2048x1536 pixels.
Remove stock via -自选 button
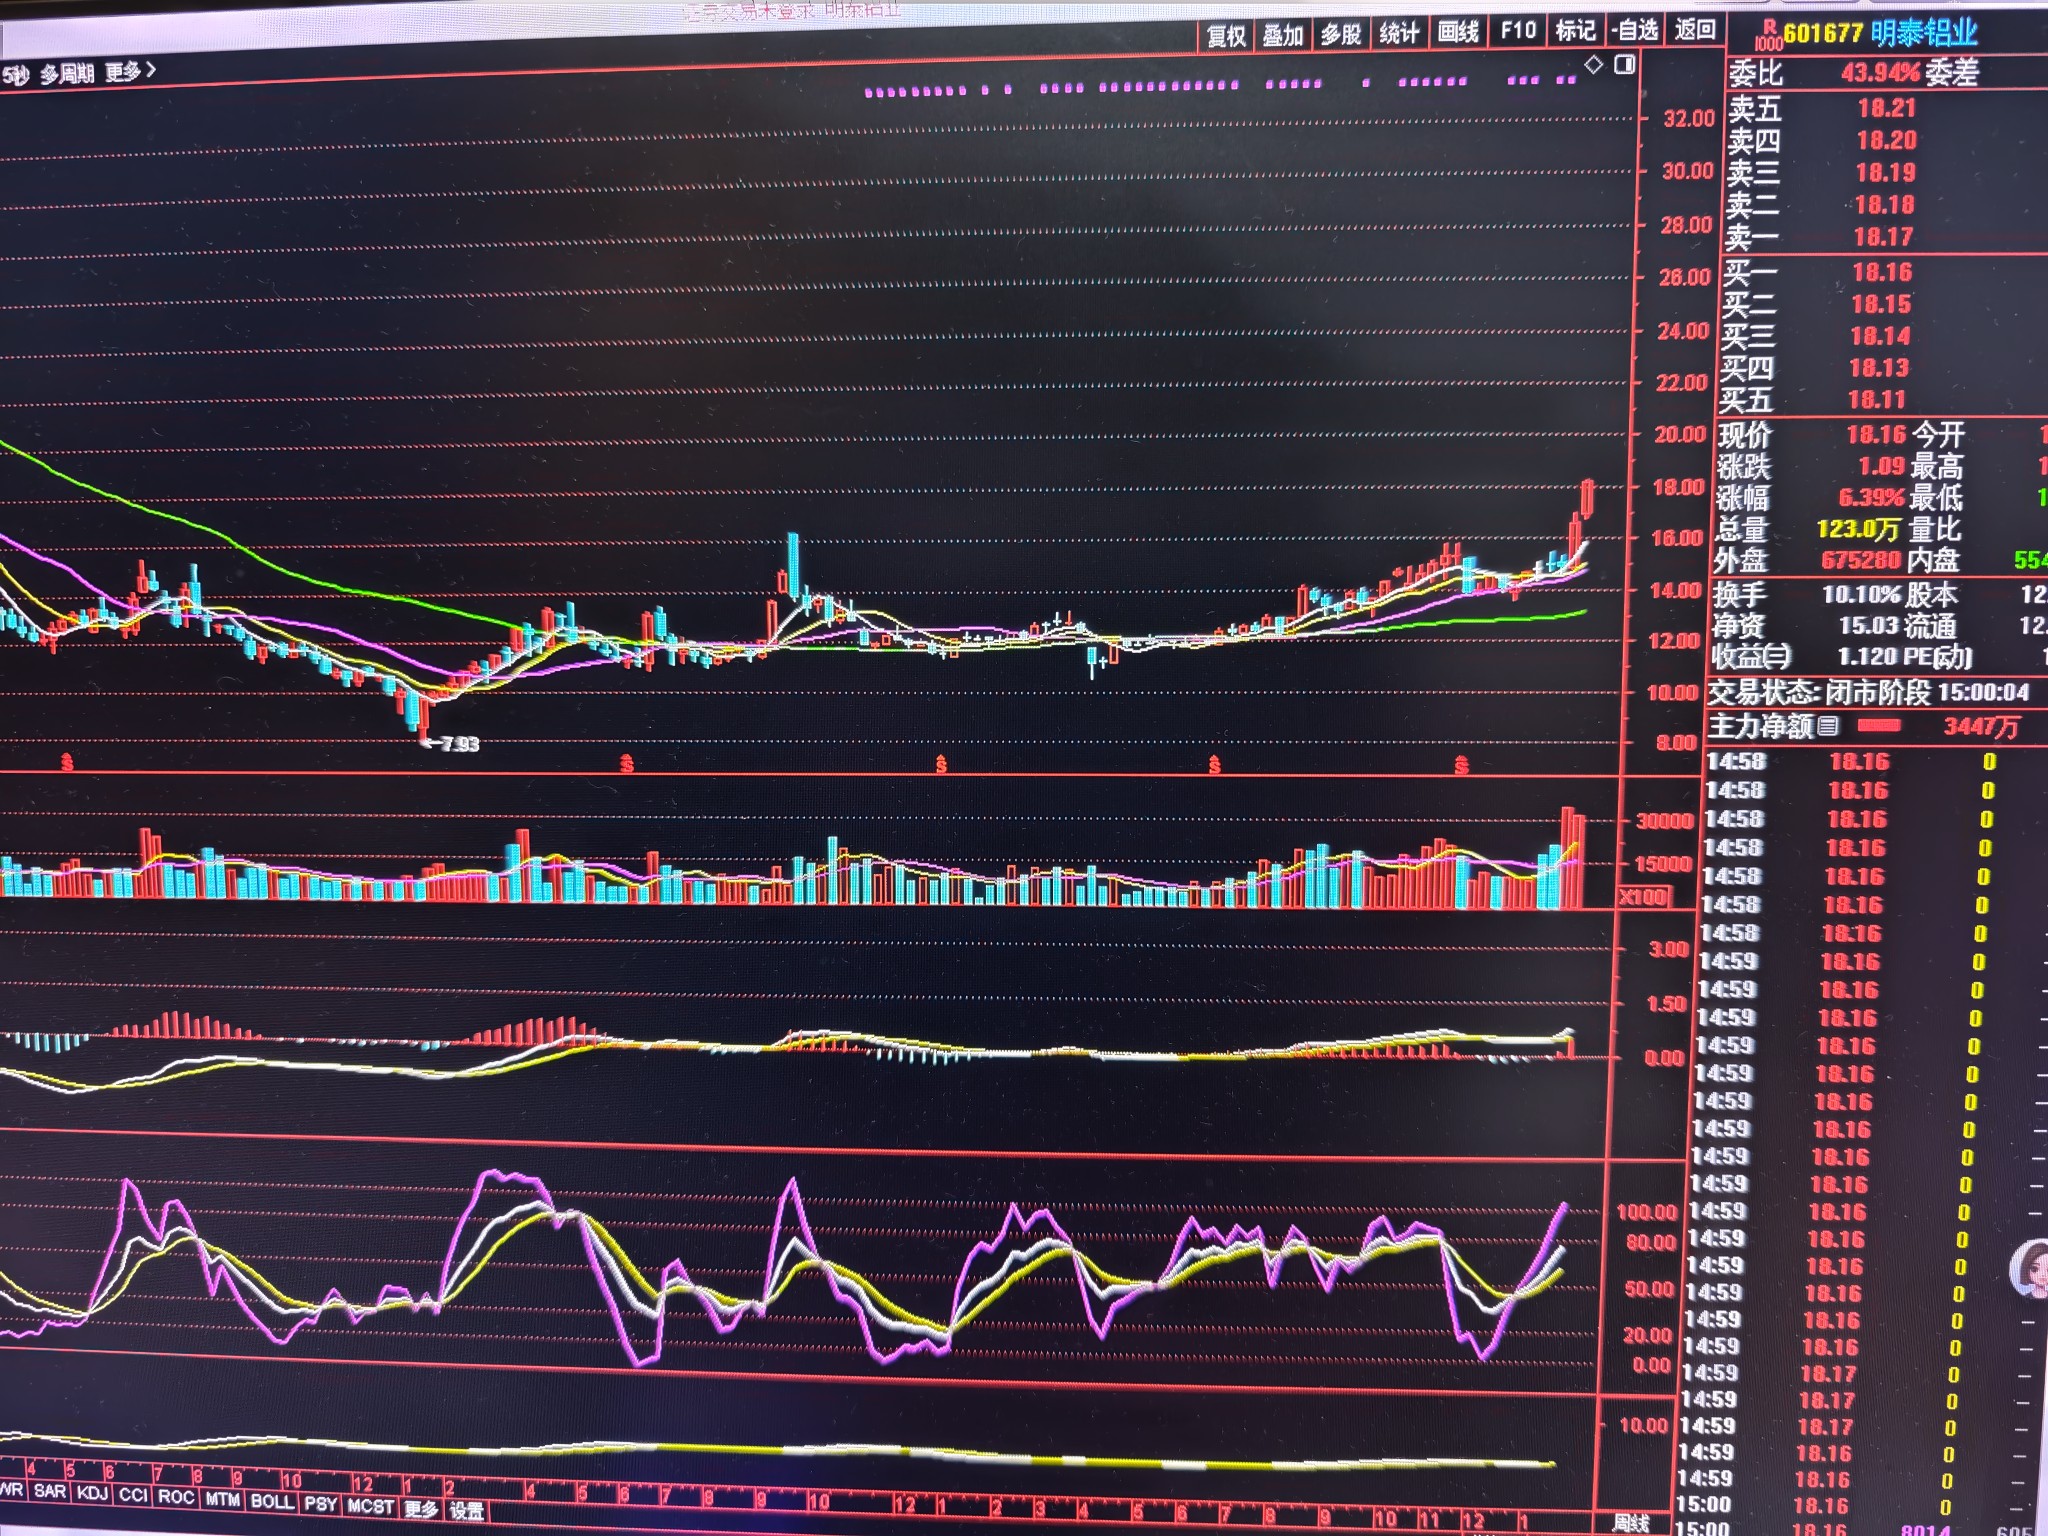(1635, 31)
